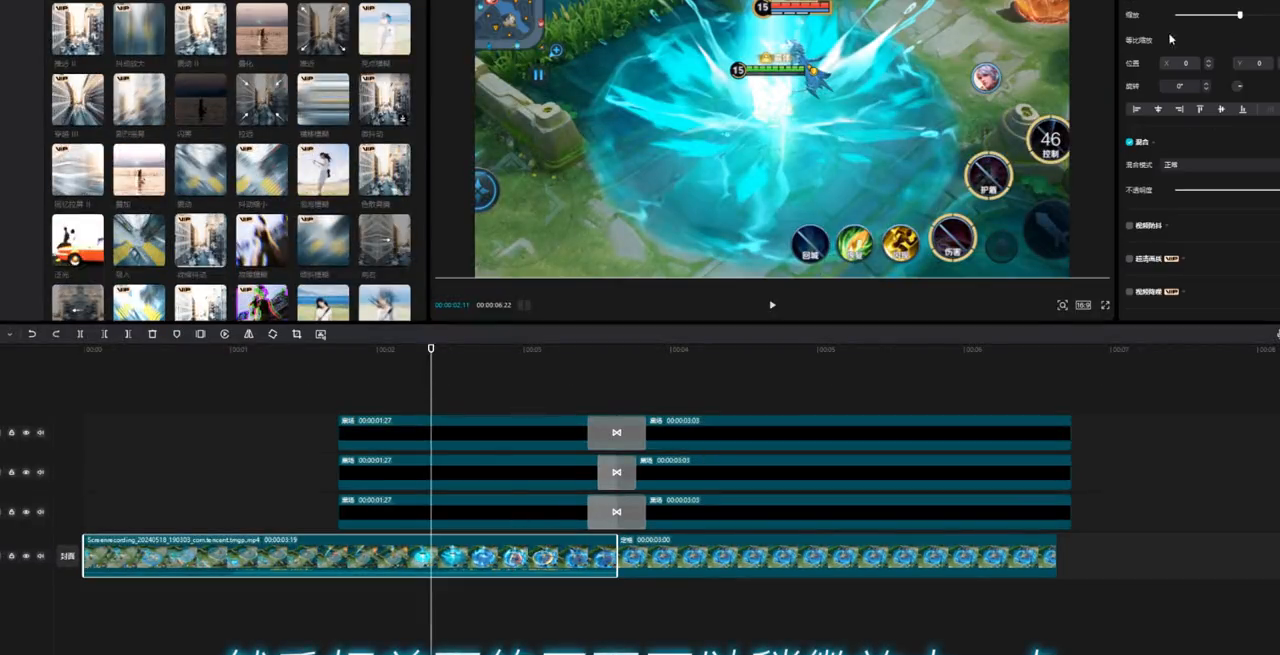
Task: Reverse the clip with the circular play icon
Action: (x=225, y=334)
